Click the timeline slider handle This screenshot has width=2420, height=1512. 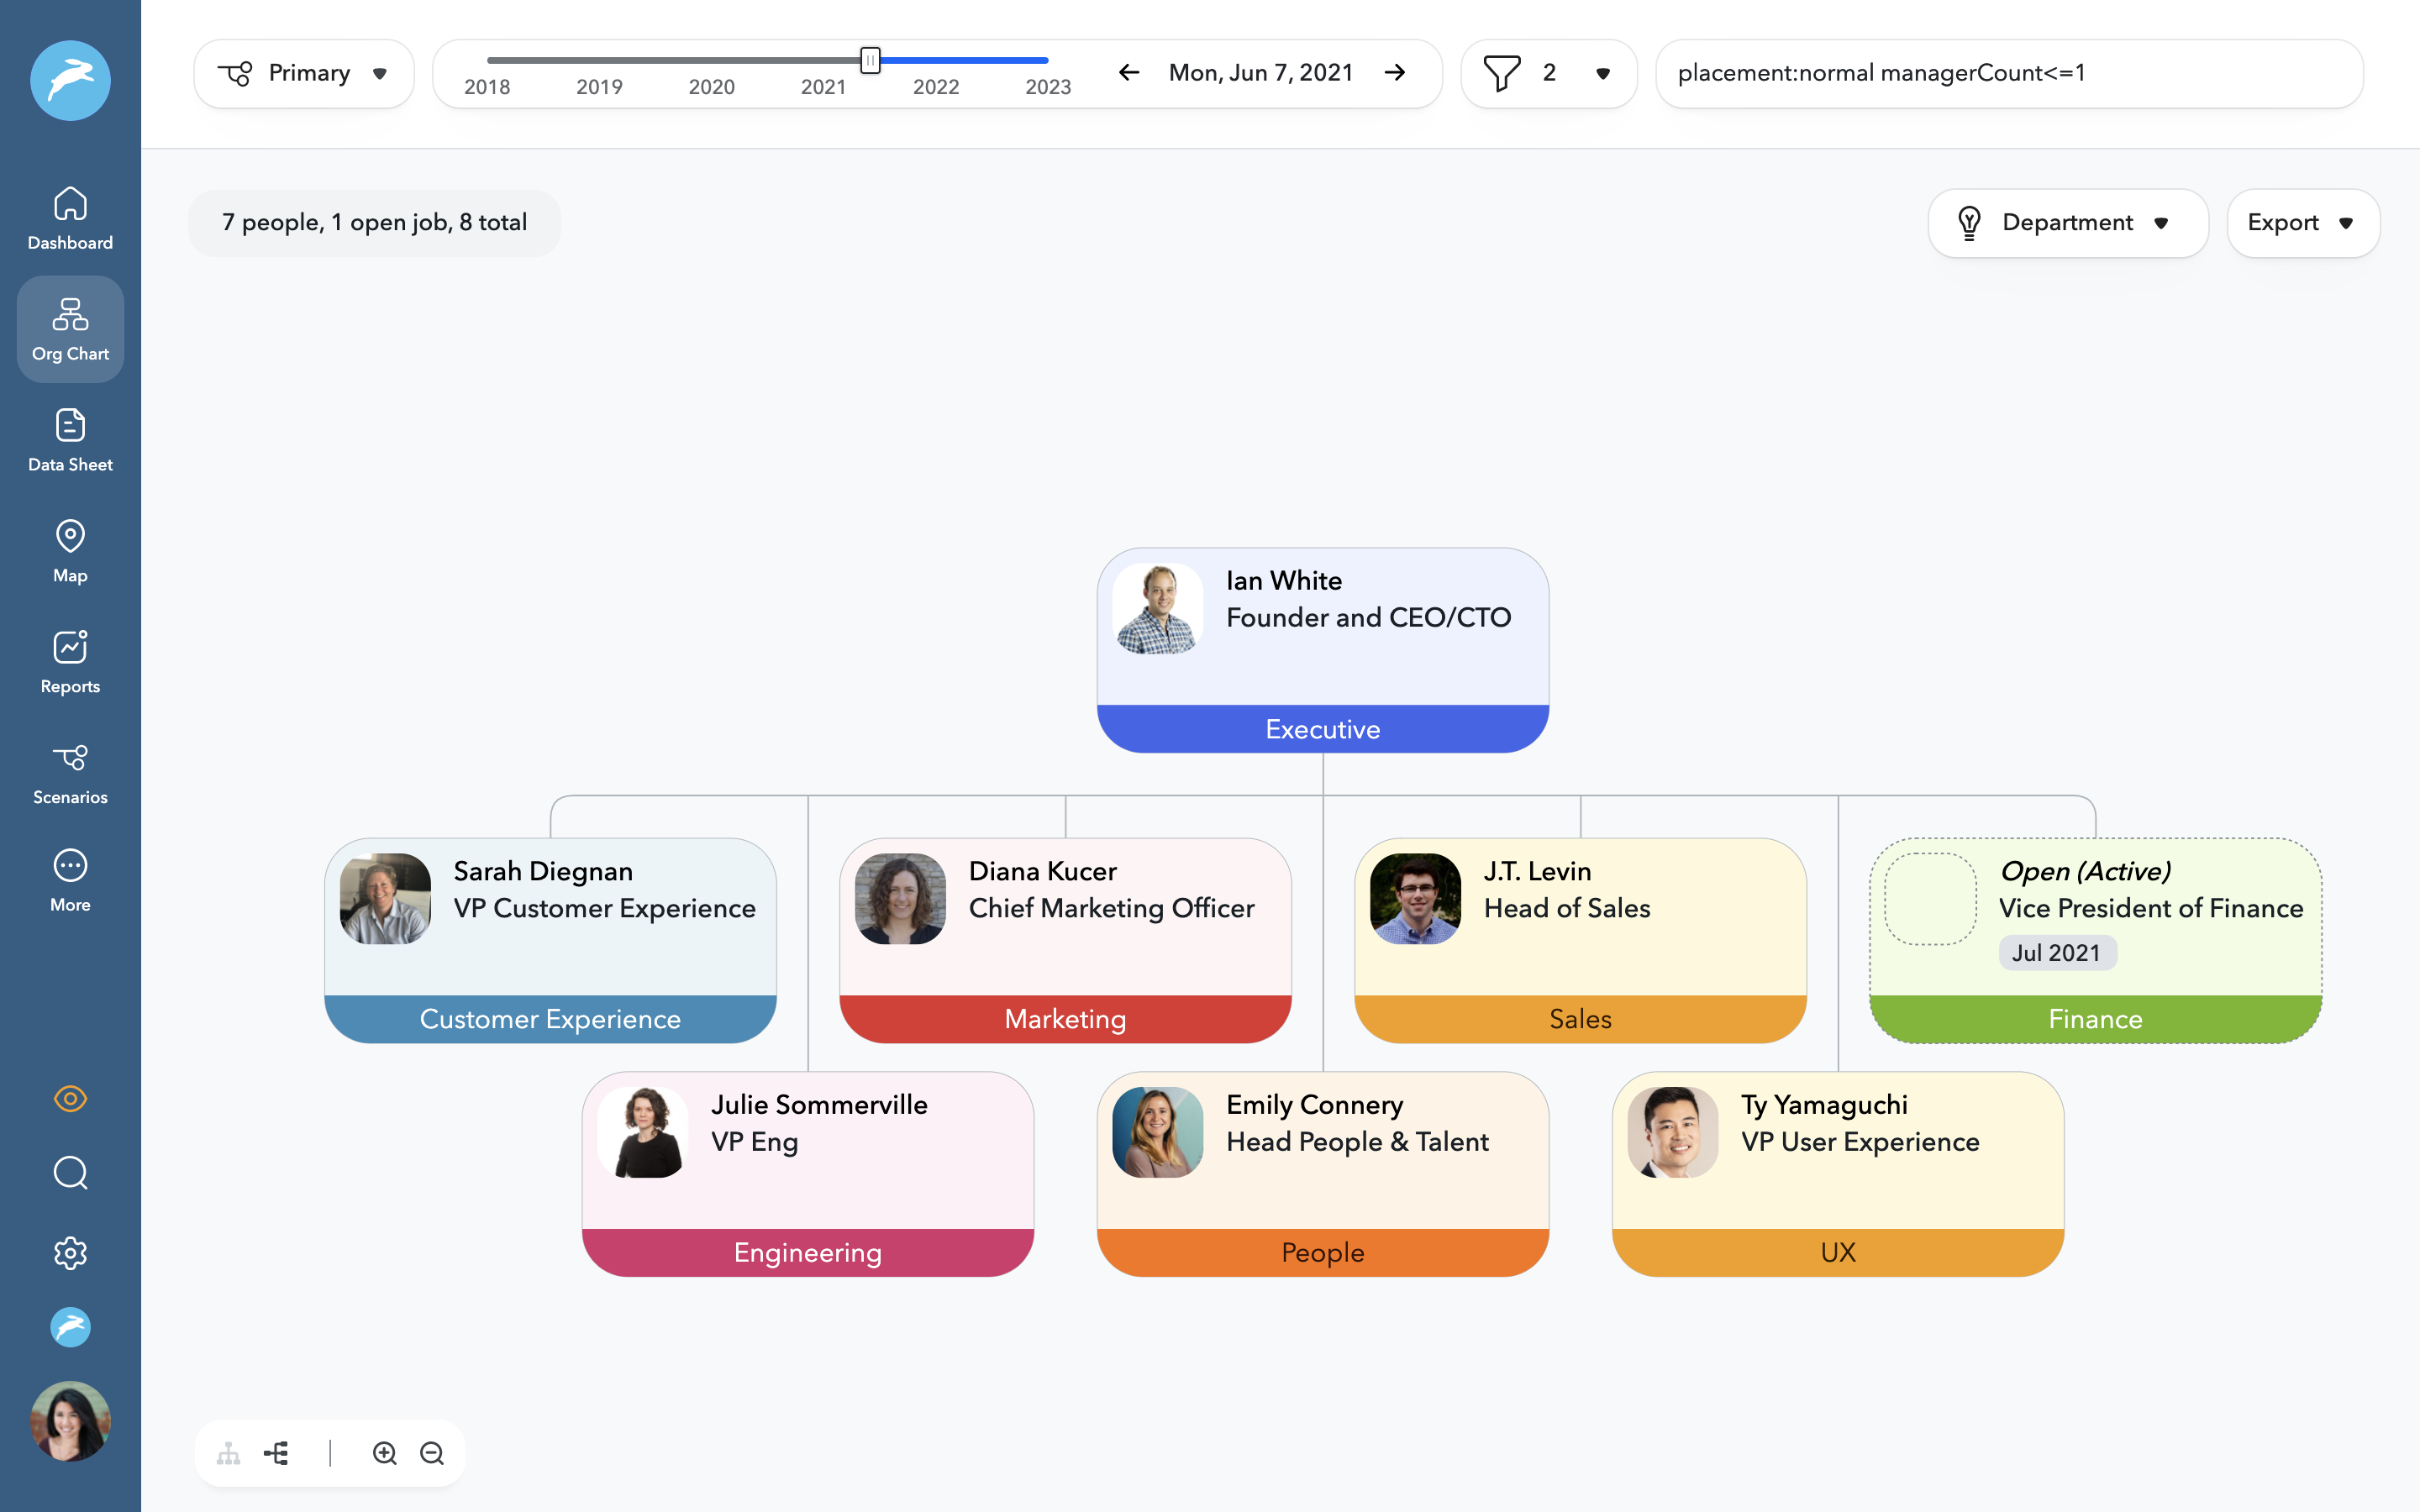tap(870, 61)
